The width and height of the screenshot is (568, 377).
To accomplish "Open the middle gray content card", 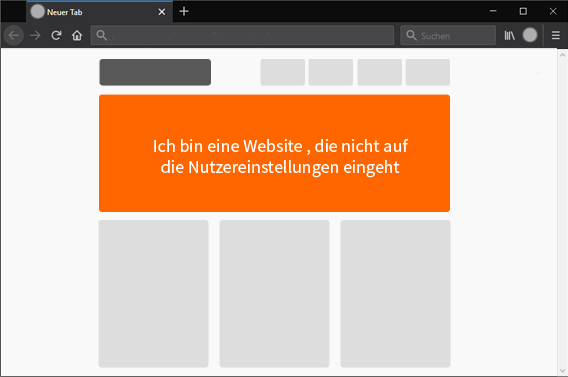I will 275,294.
